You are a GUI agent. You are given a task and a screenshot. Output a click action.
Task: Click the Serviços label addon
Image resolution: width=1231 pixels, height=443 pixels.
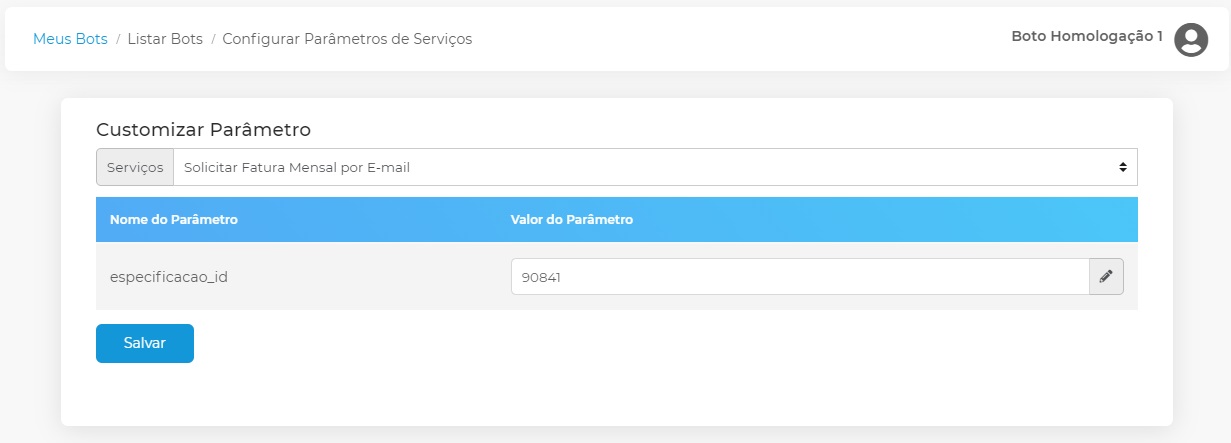coord(135,168)
